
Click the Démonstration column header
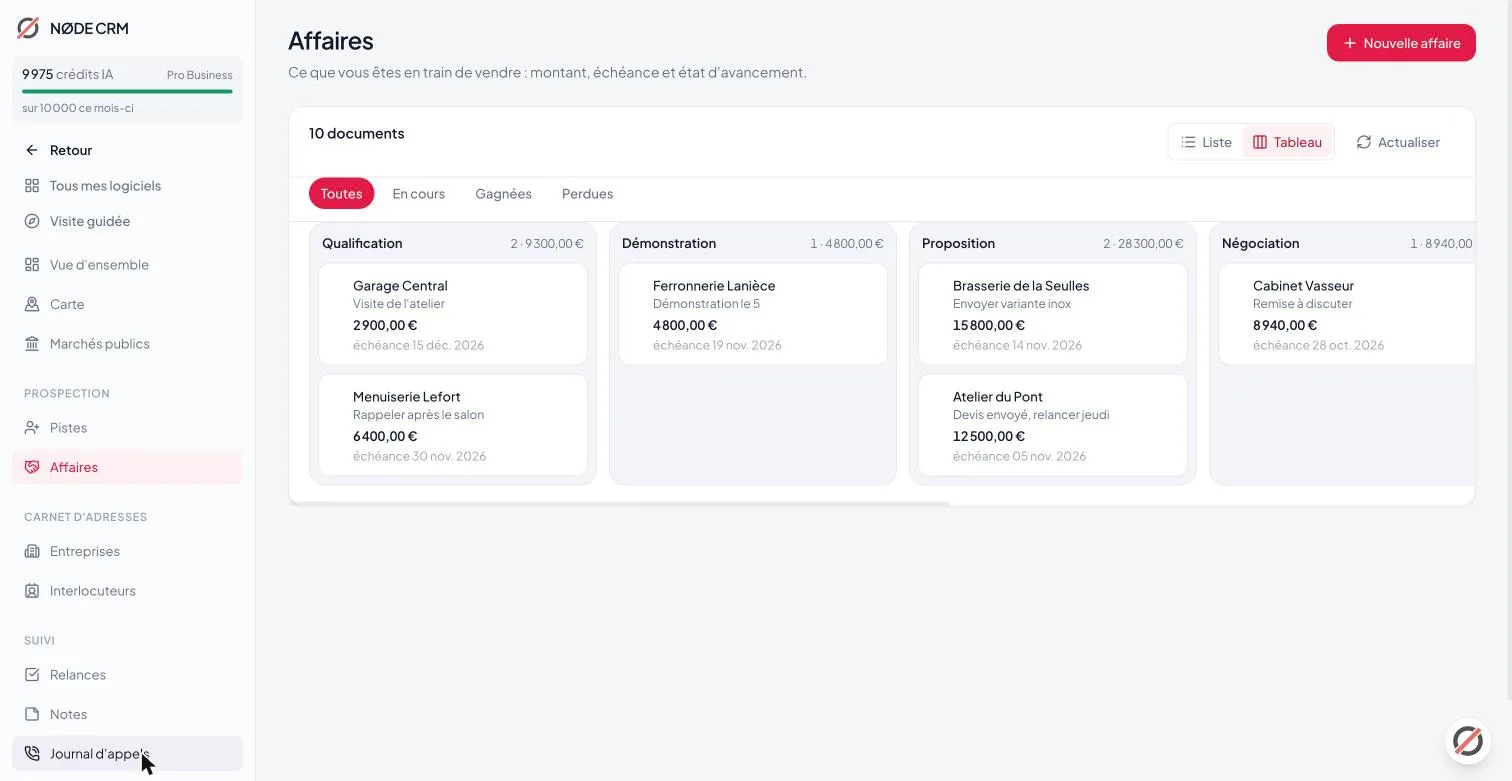669,243
